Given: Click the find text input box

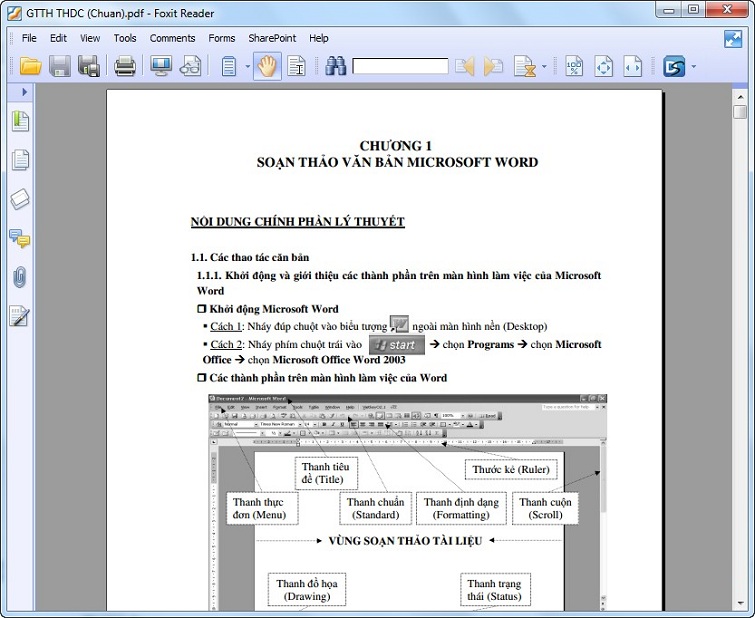Looking at the screenshot, I should pyautogui.click(x=400, y=67).
